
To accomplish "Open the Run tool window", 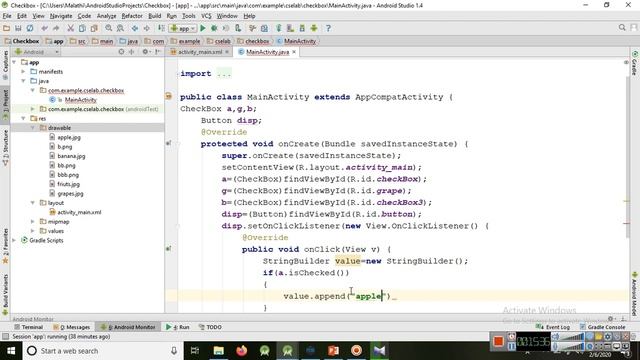I will click(x=178, y=327).
